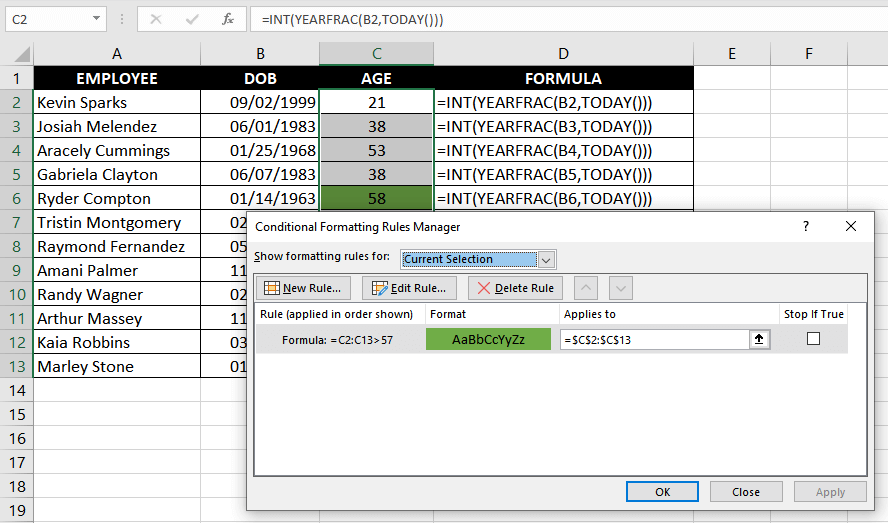This screenshot has height=523, width=888.
Task: Select cell with Josiah Melendez
Action: click(117, 126)
